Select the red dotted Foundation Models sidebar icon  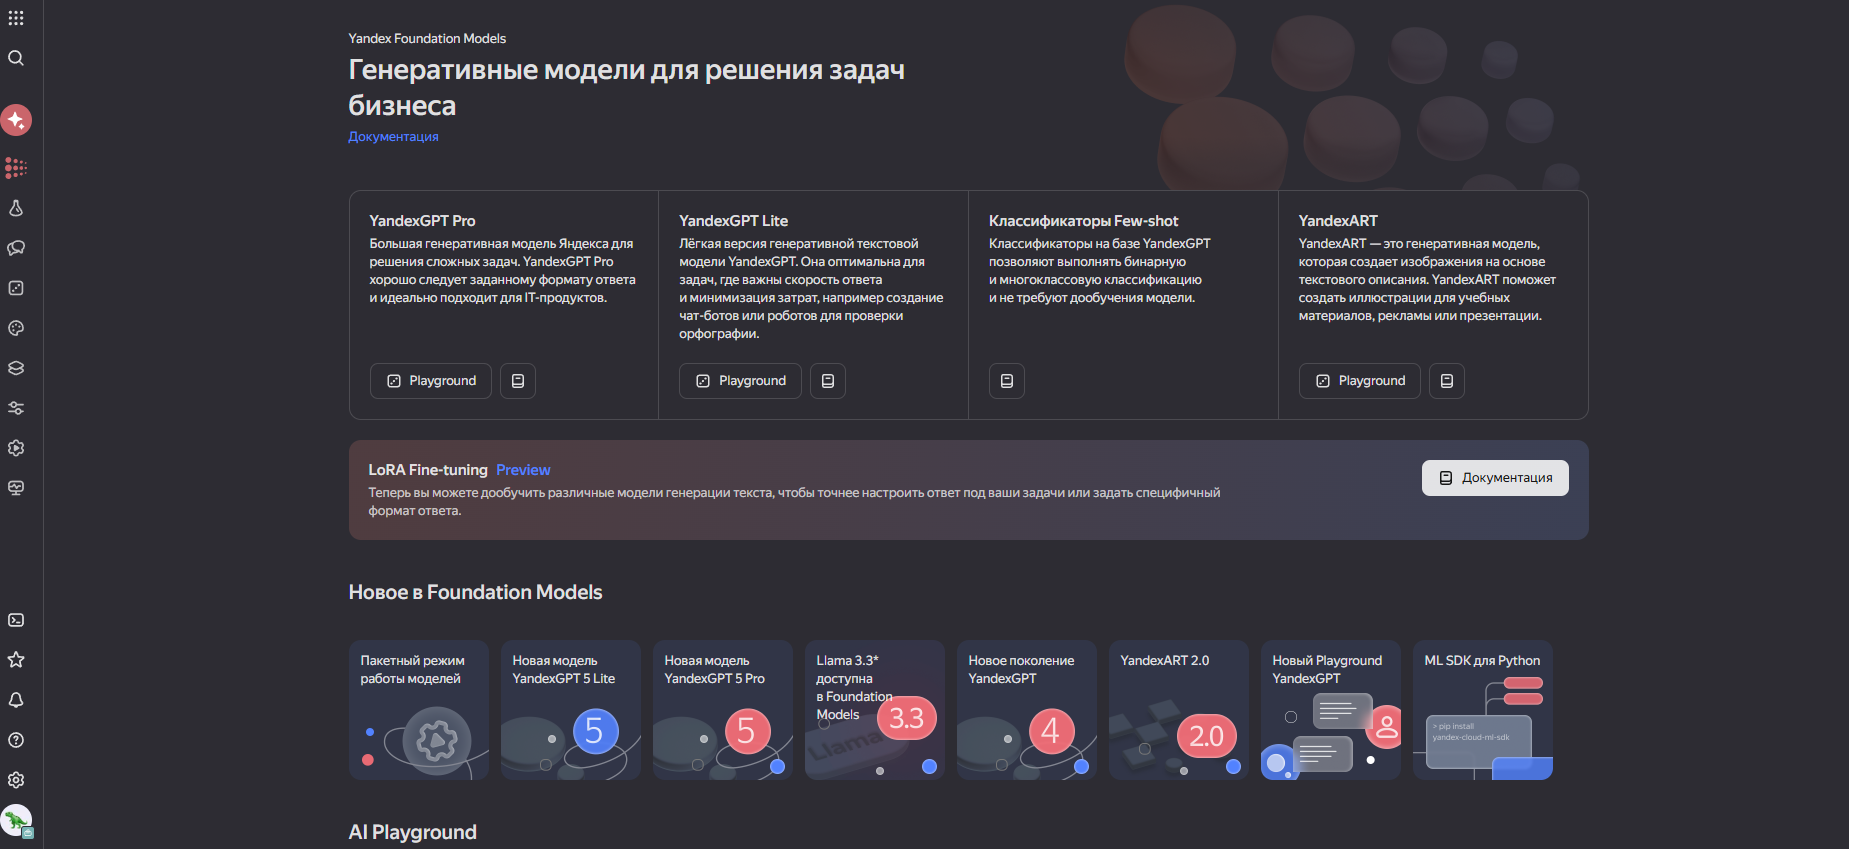16,168
